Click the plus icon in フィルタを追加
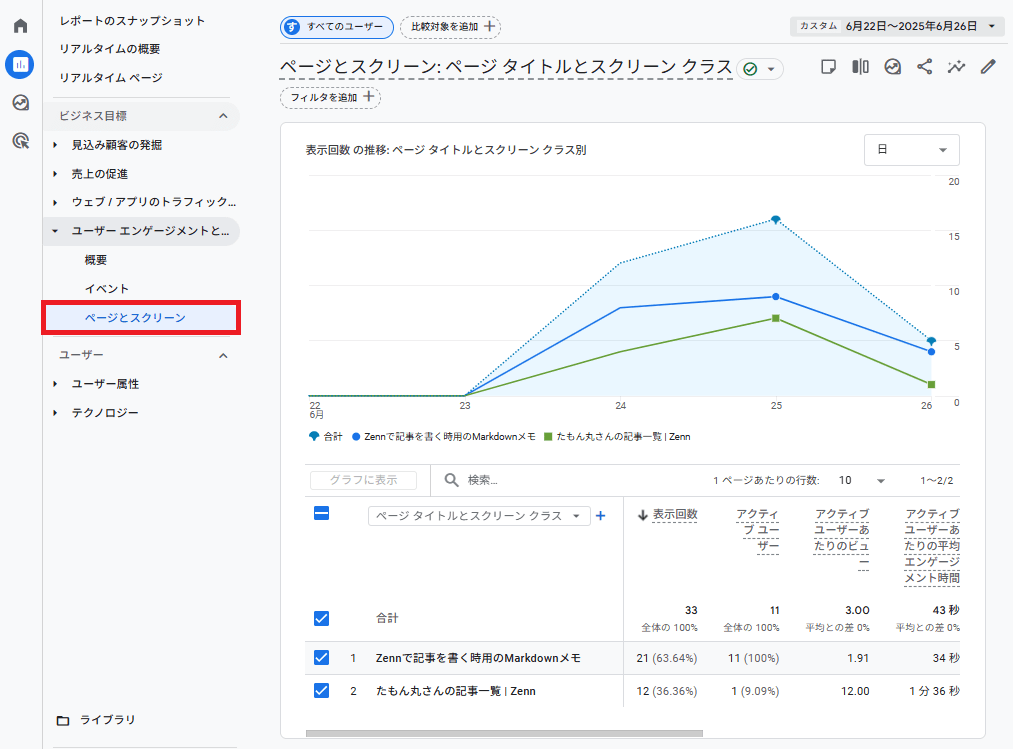The image size is (1013, 749). coord(369,96)
